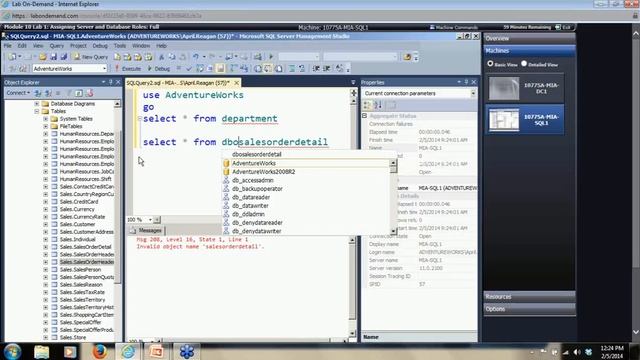Click the IntelliSense list vertical scrollbar
Image resolution: width=640 pixels, height=360 pixels.
tap(393, 197)
